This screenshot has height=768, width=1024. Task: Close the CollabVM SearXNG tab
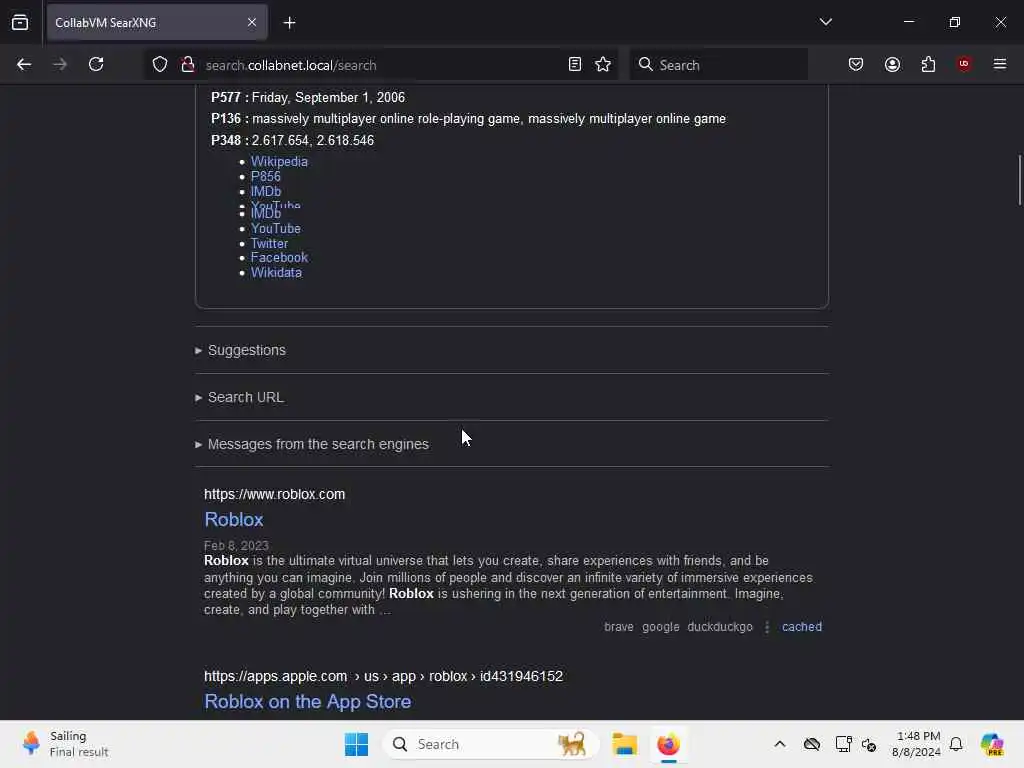click(251, 22)
